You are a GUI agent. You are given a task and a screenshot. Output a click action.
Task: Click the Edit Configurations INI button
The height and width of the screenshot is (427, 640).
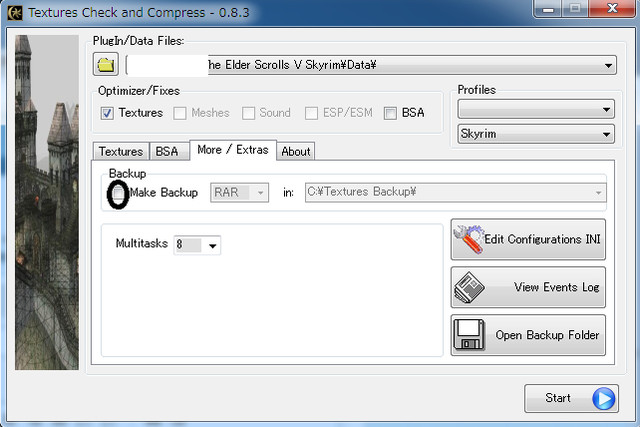[x=528, y=239]
